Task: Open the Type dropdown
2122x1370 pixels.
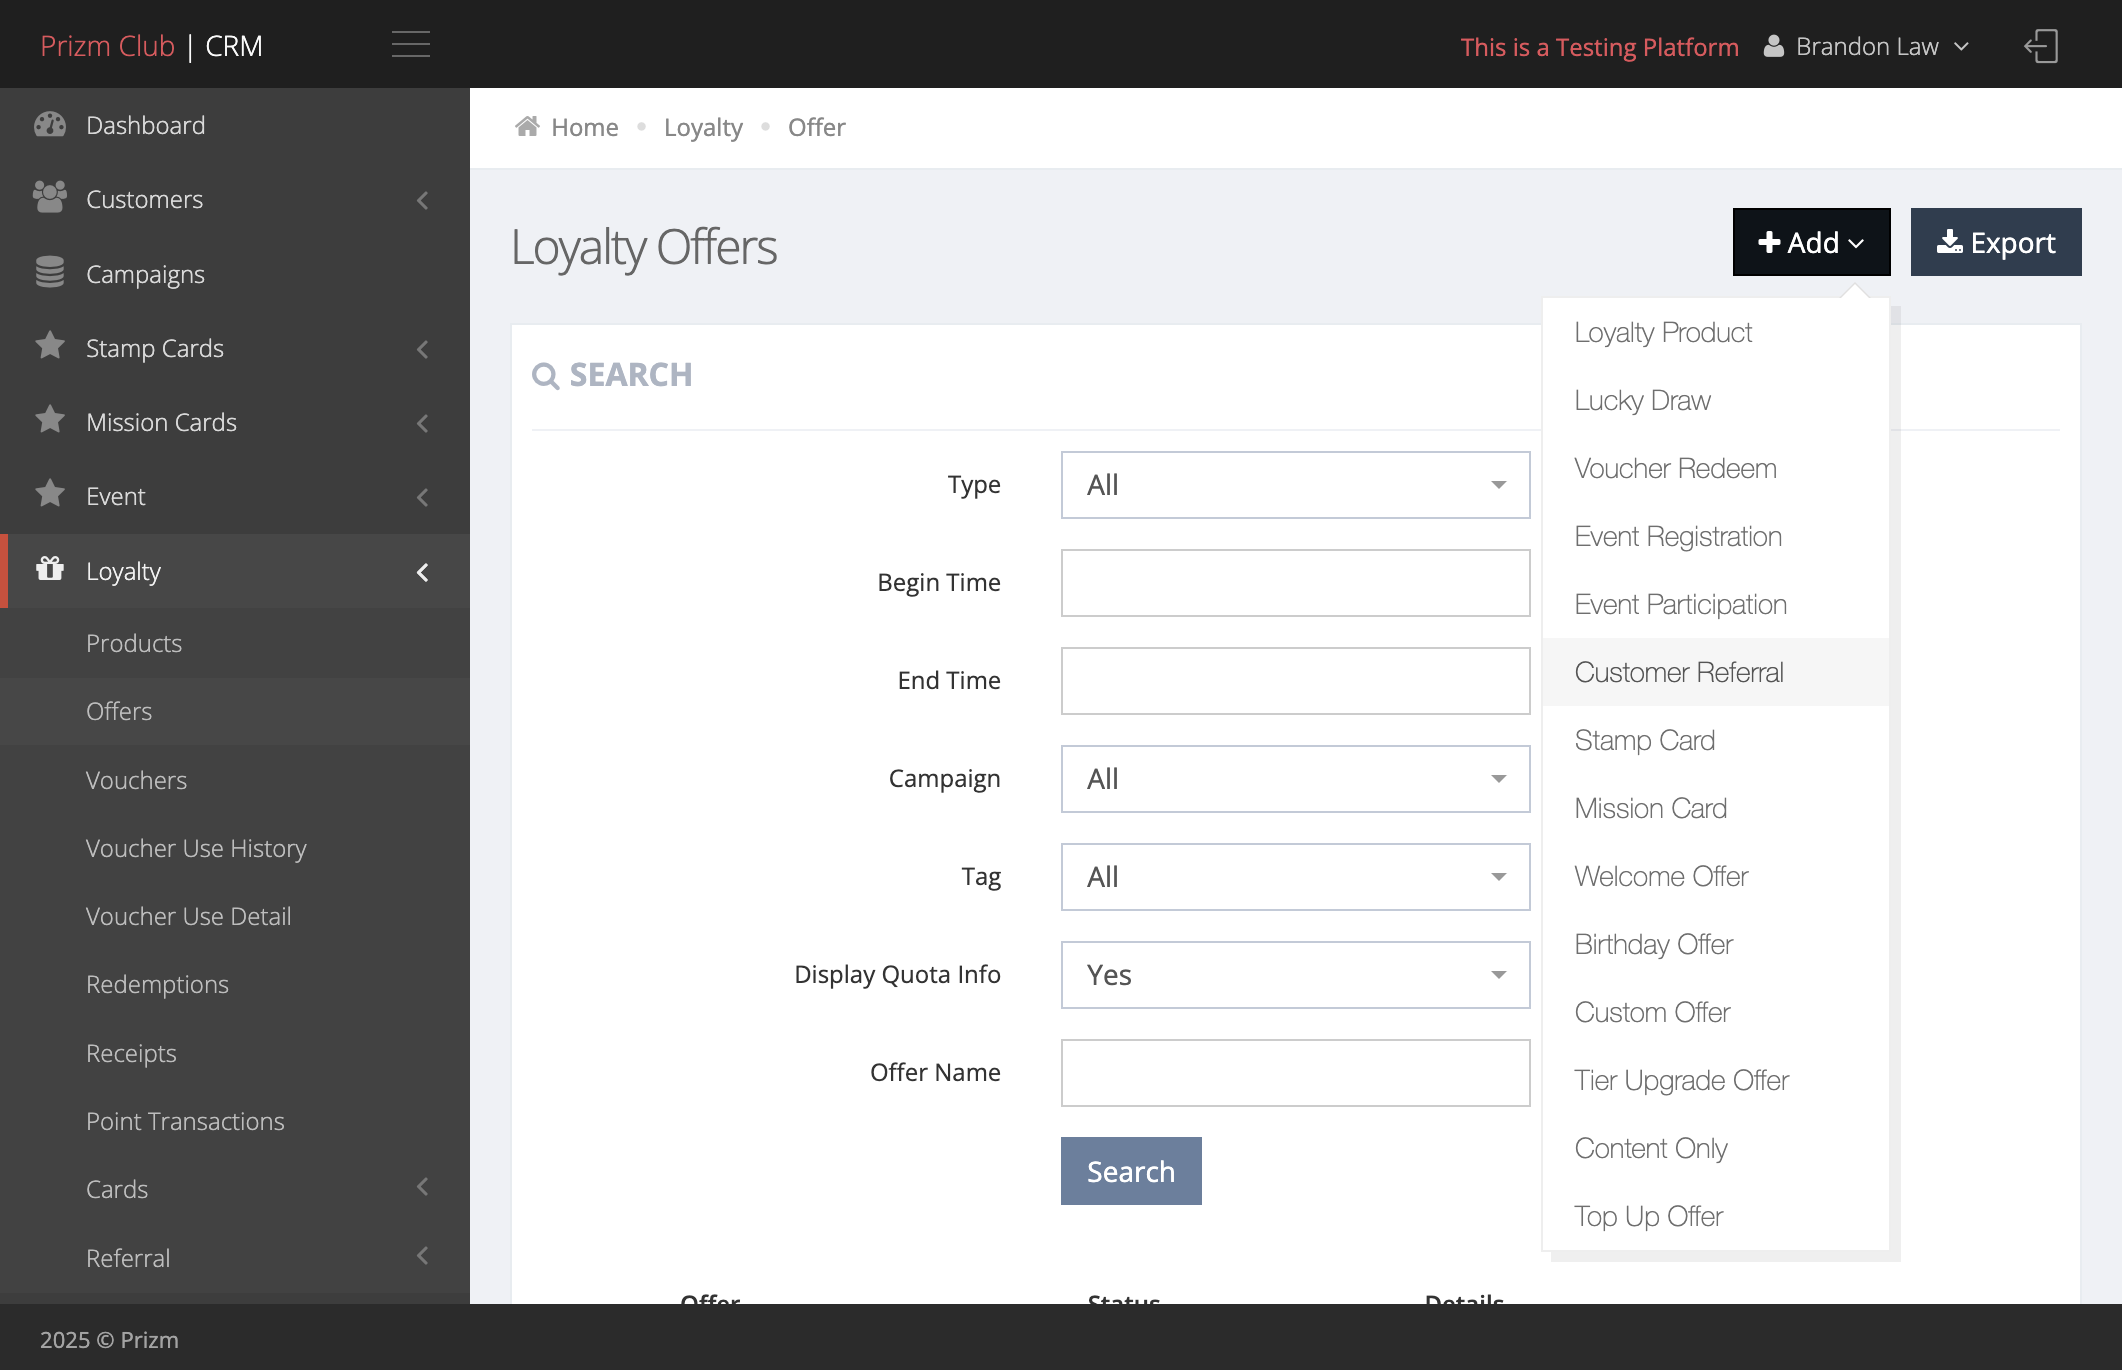Action: coord(1295,485)
